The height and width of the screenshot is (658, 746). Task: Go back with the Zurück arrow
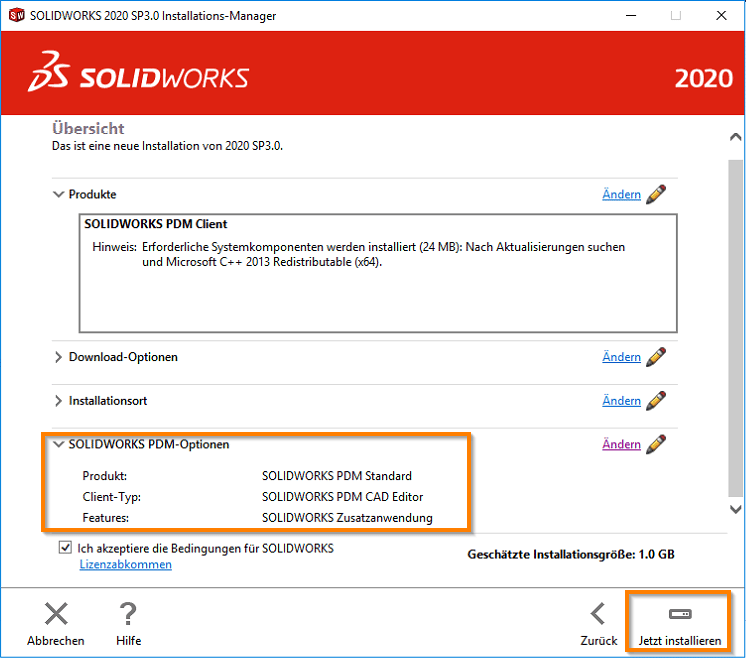pos(598,613)
